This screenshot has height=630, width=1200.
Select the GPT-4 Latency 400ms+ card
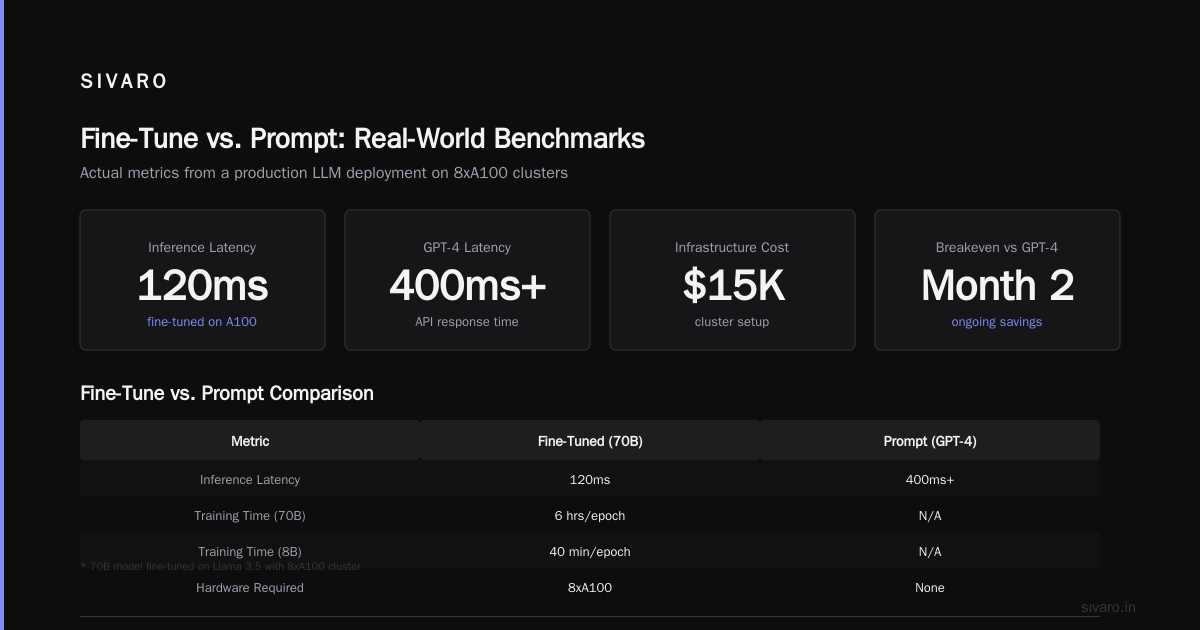pyautogui.click(x=467, y=280)
